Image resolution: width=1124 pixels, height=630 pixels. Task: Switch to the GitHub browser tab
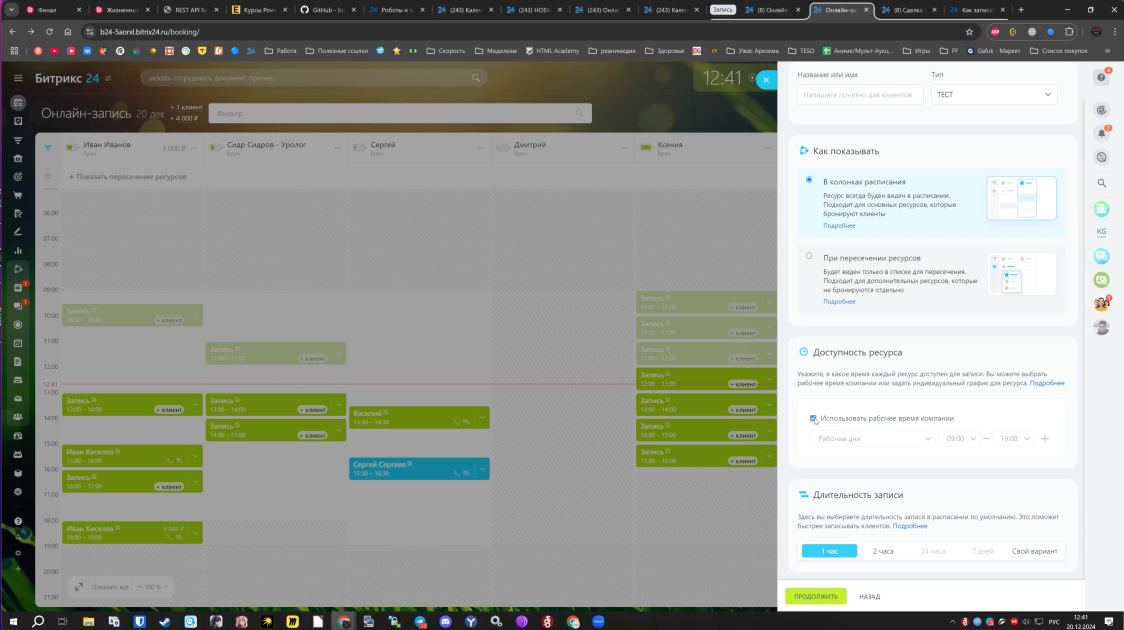click(x=328, y=10)
